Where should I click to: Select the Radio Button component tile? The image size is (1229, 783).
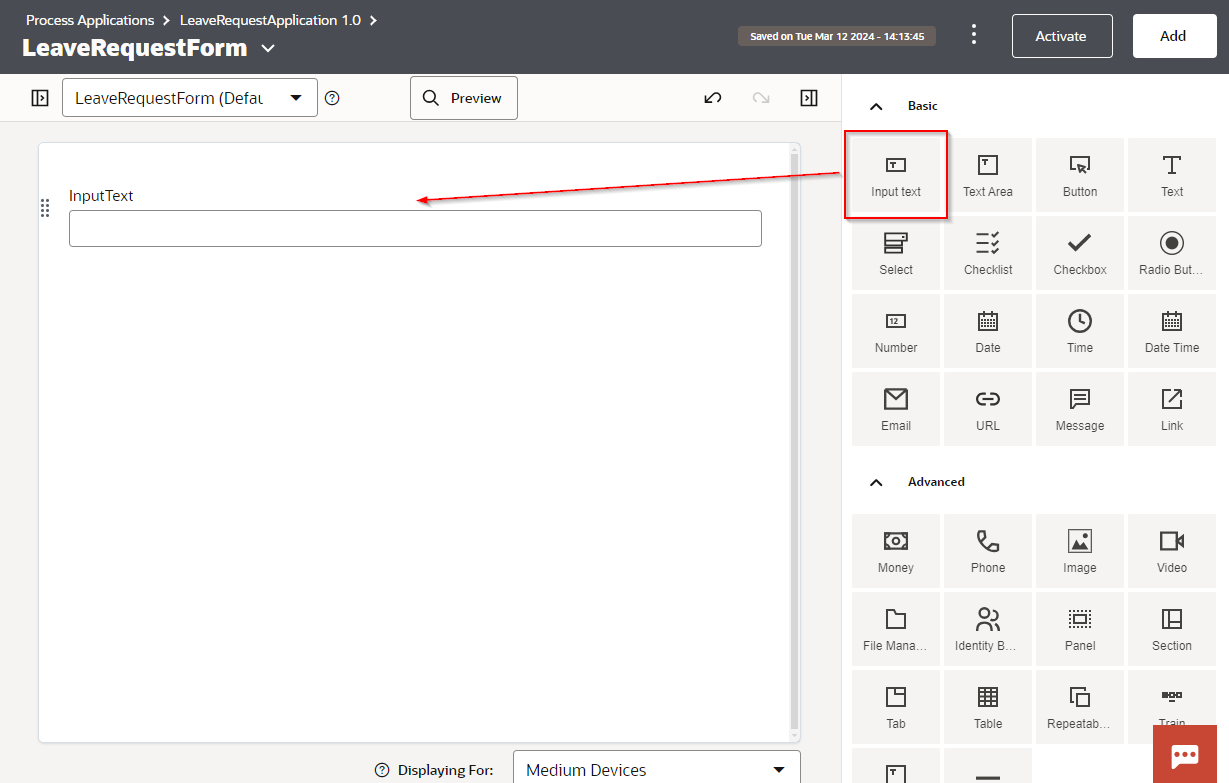pos(1171,254)
